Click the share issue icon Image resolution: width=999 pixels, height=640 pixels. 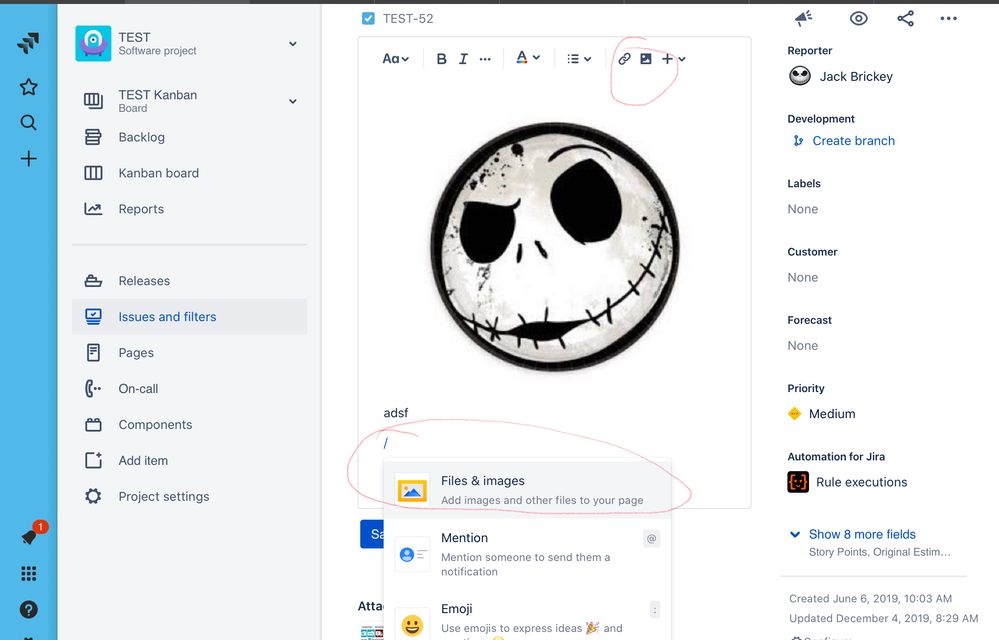tap(905, 18)
